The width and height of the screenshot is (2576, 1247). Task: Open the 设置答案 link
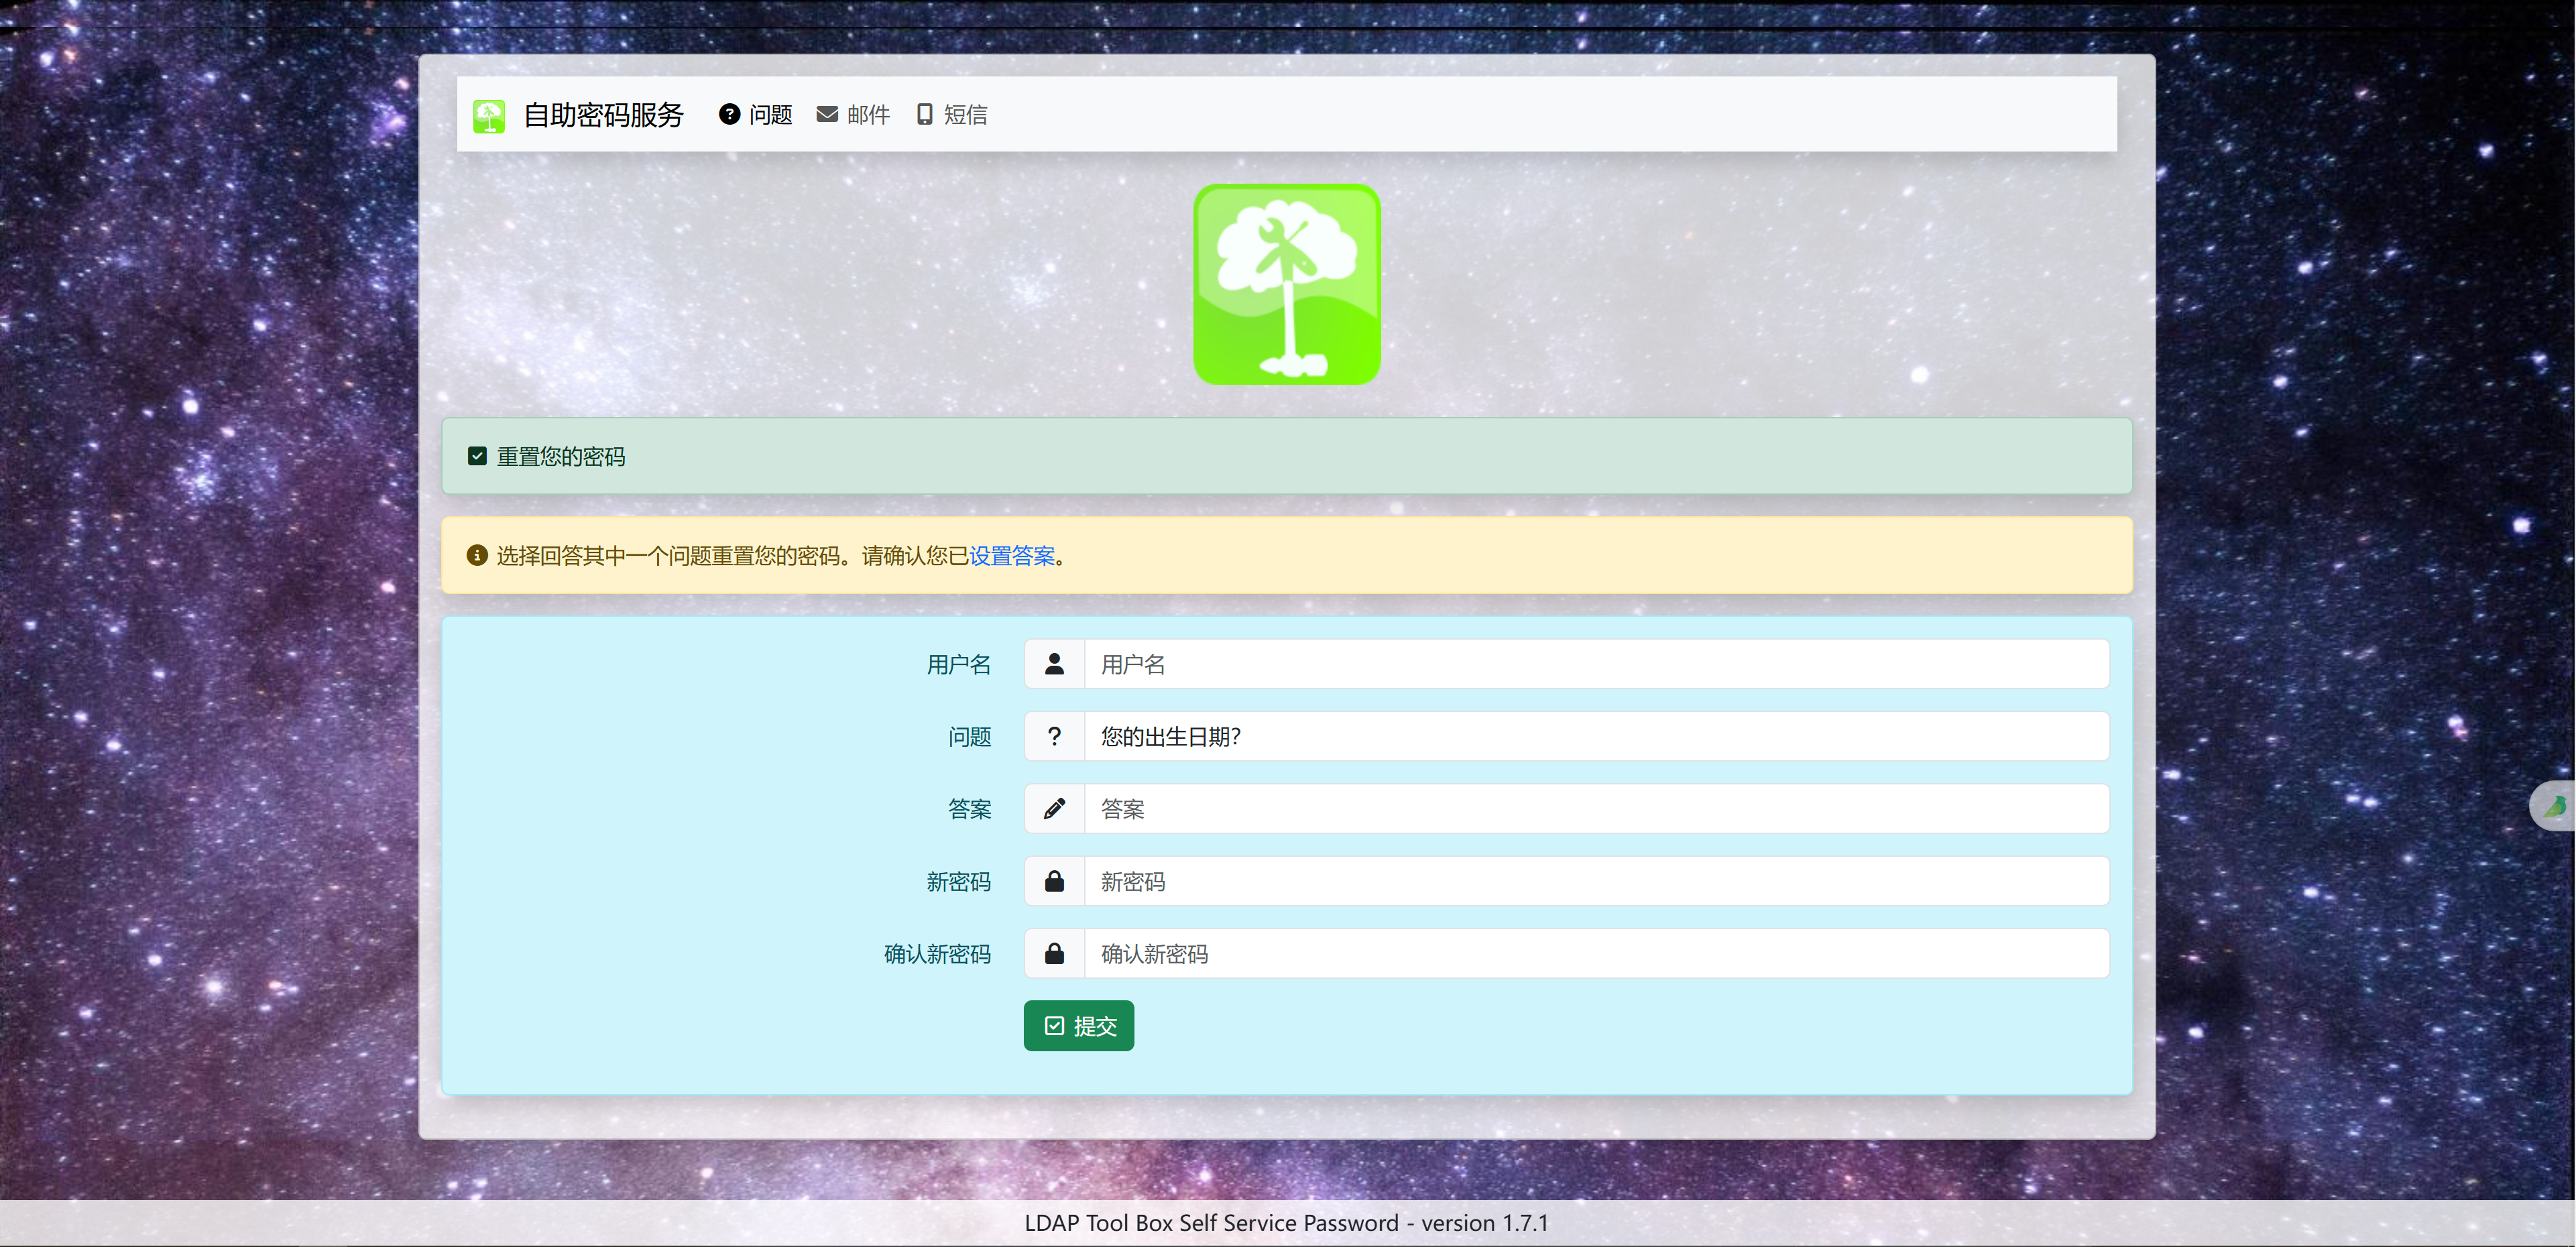(1012, 556)
